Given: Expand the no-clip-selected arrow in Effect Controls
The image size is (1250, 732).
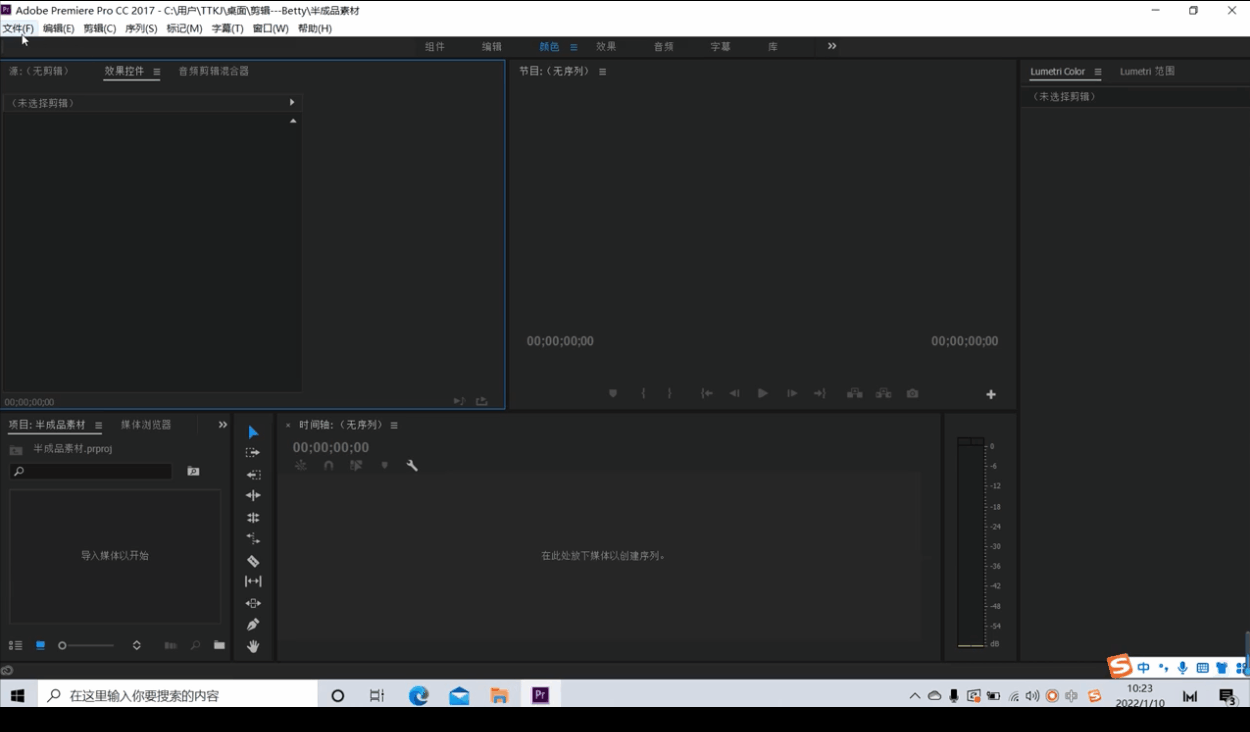Looking at the screenshot, I should [x=292, y=102].
